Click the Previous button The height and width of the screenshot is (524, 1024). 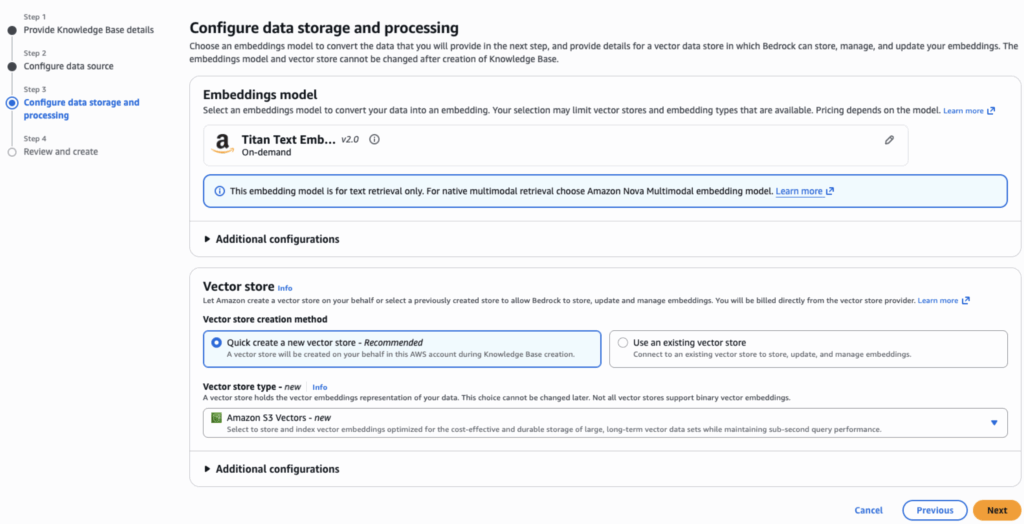pos(934,510)
